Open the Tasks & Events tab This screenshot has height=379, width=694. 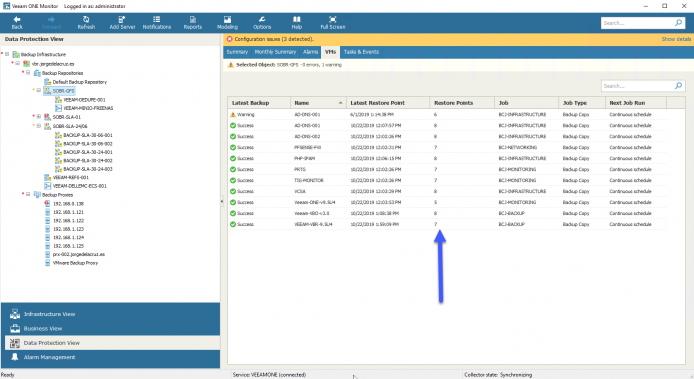click(361, 52)
